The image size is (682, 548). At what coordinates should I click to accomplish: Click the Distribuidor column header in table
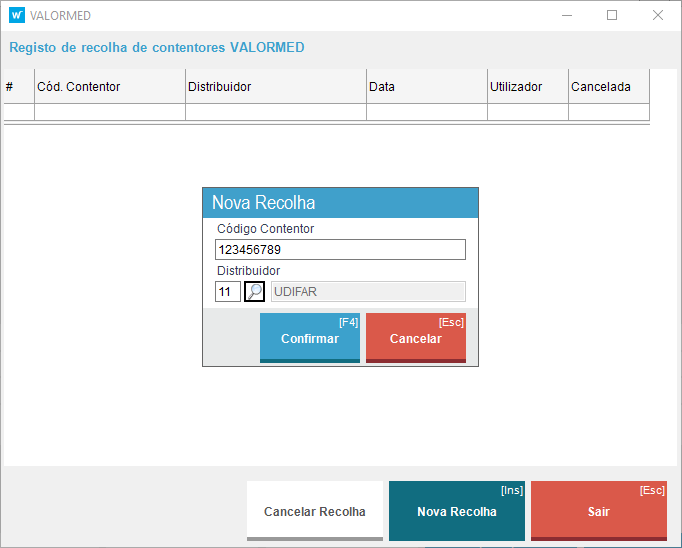275,87
